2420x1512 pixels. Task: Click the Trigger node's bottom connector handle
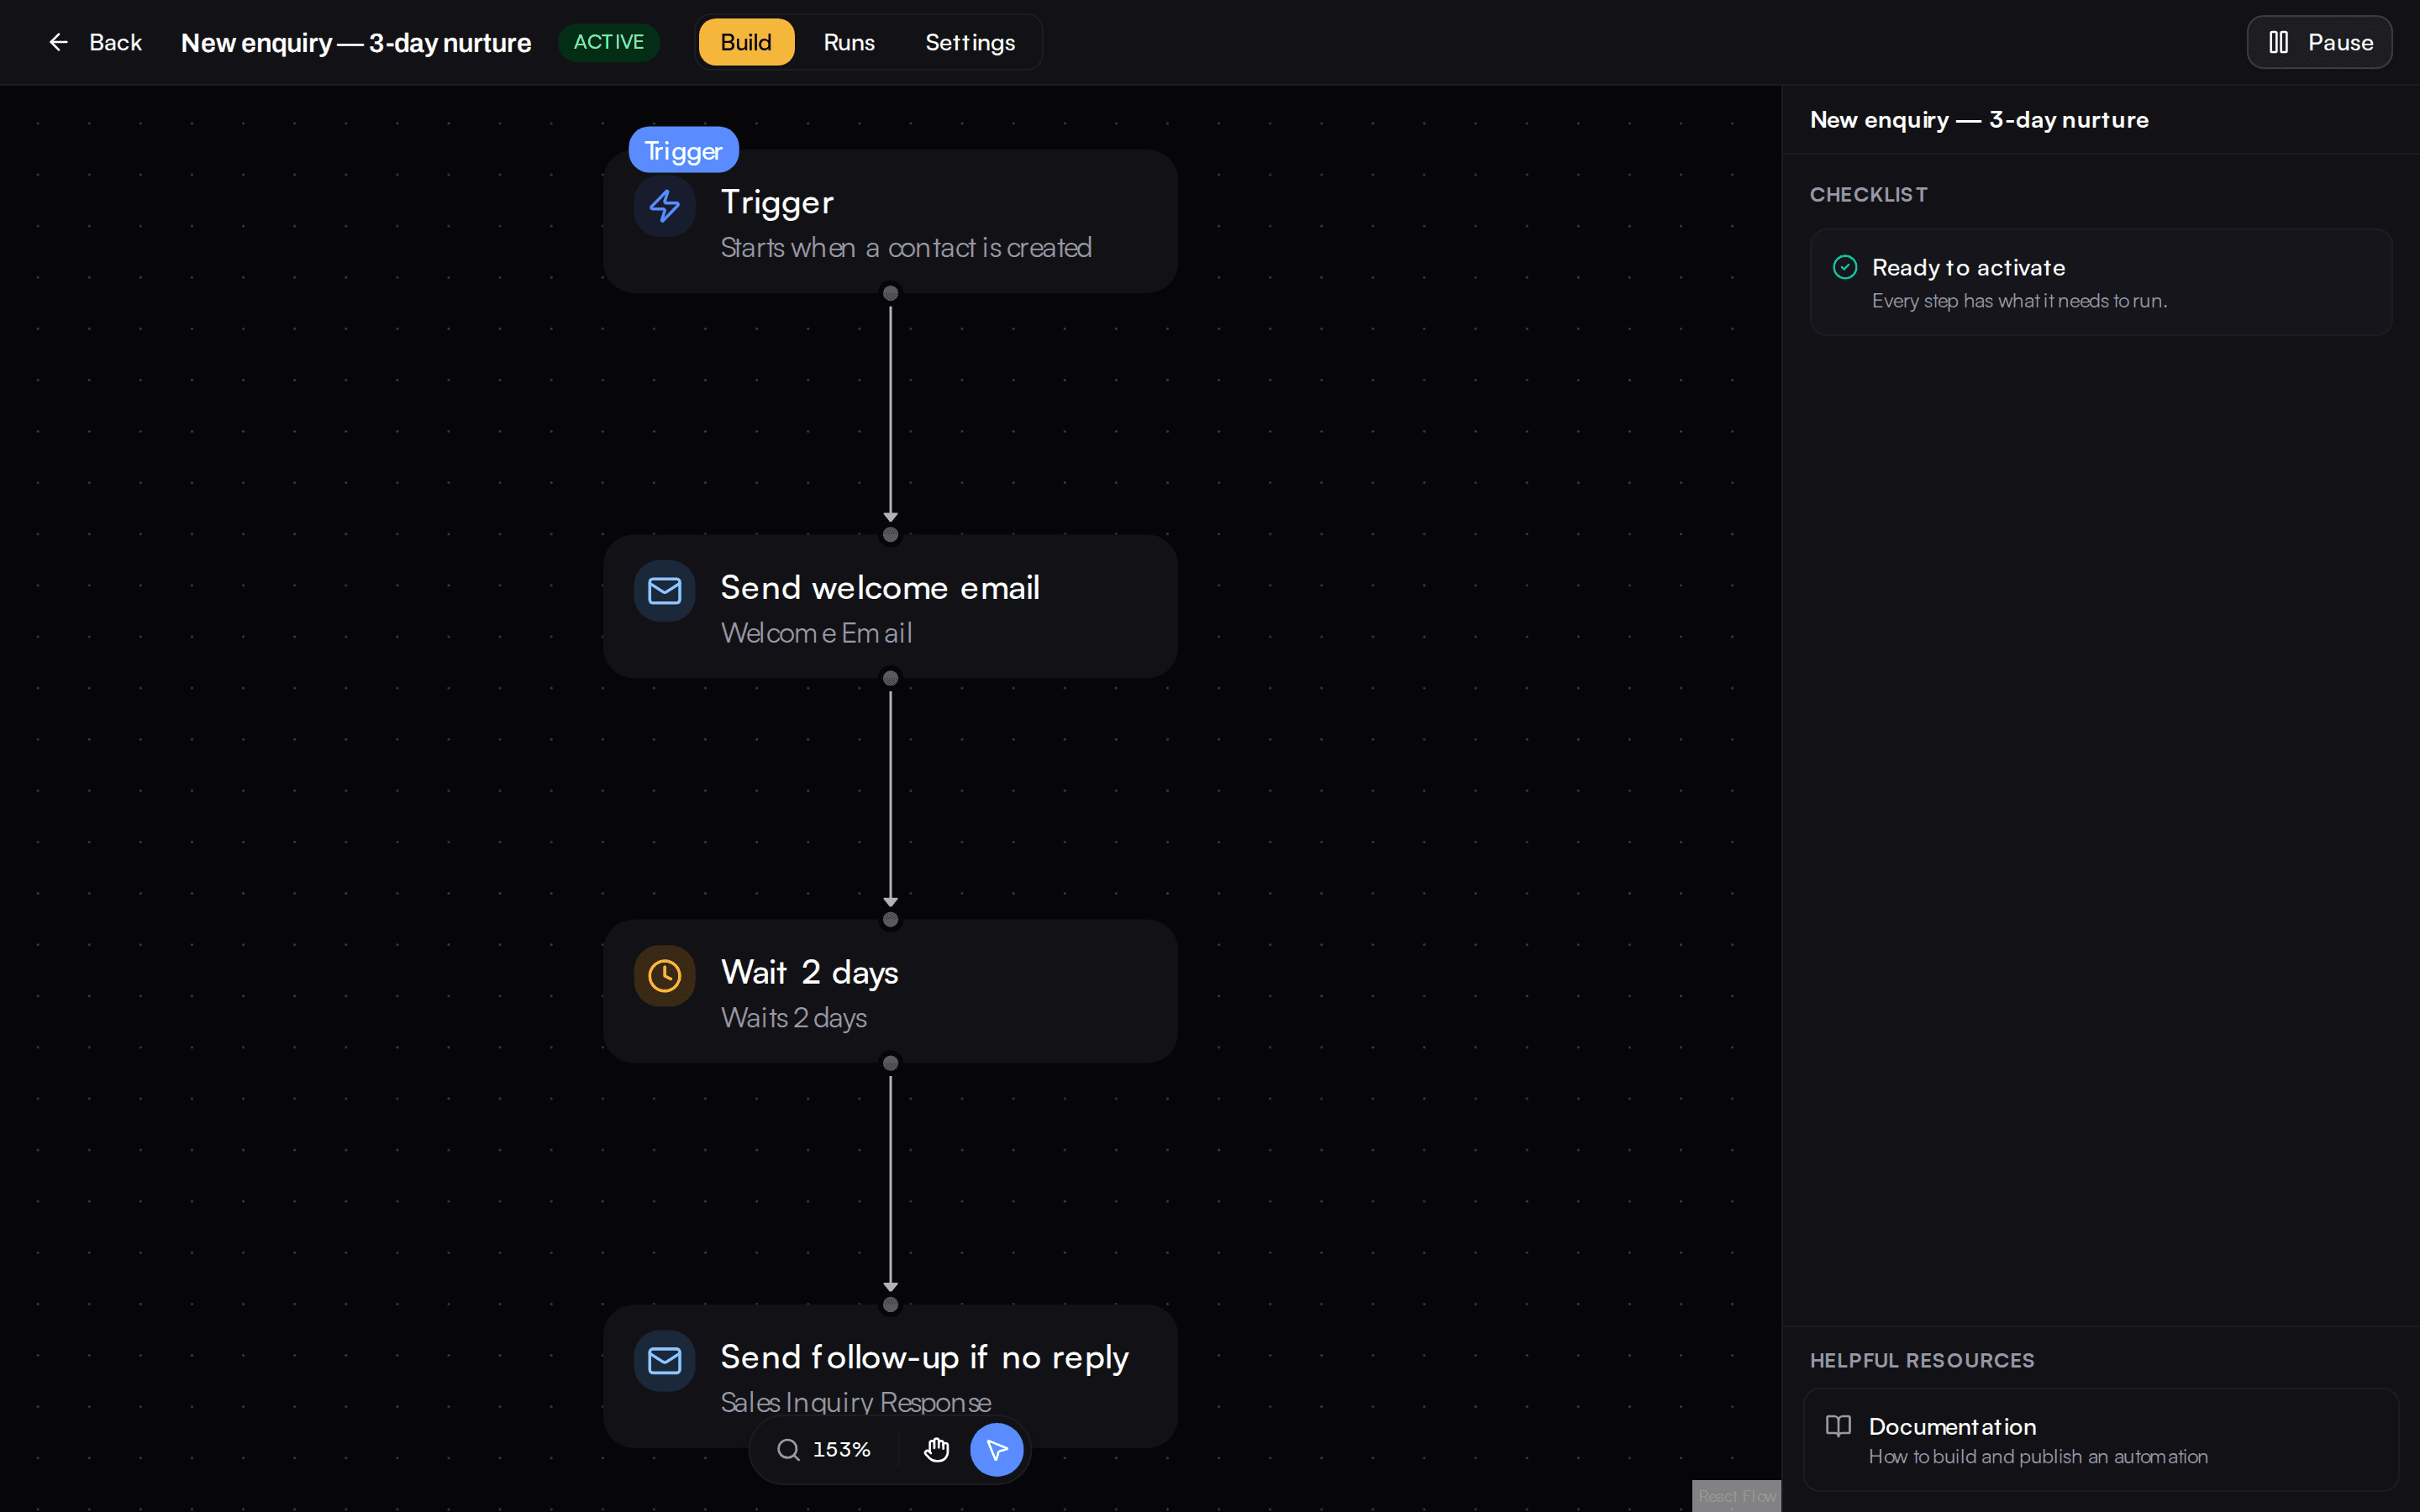point(890,293)
